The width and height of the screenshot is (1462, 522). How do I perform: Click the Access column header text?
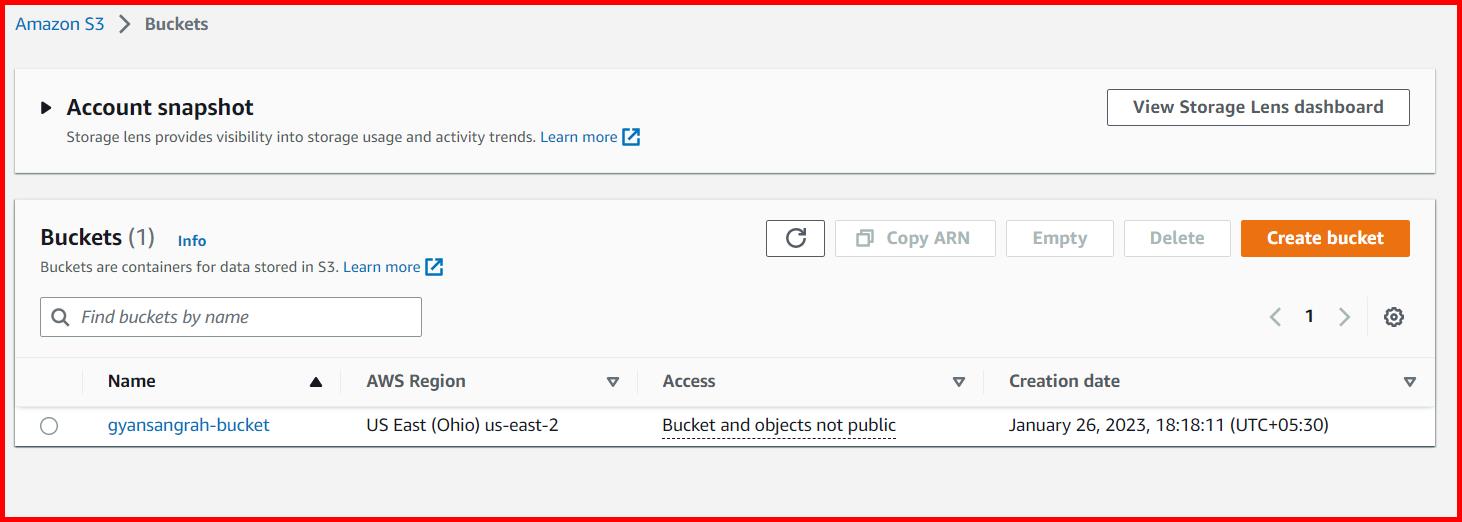(689, 381)
